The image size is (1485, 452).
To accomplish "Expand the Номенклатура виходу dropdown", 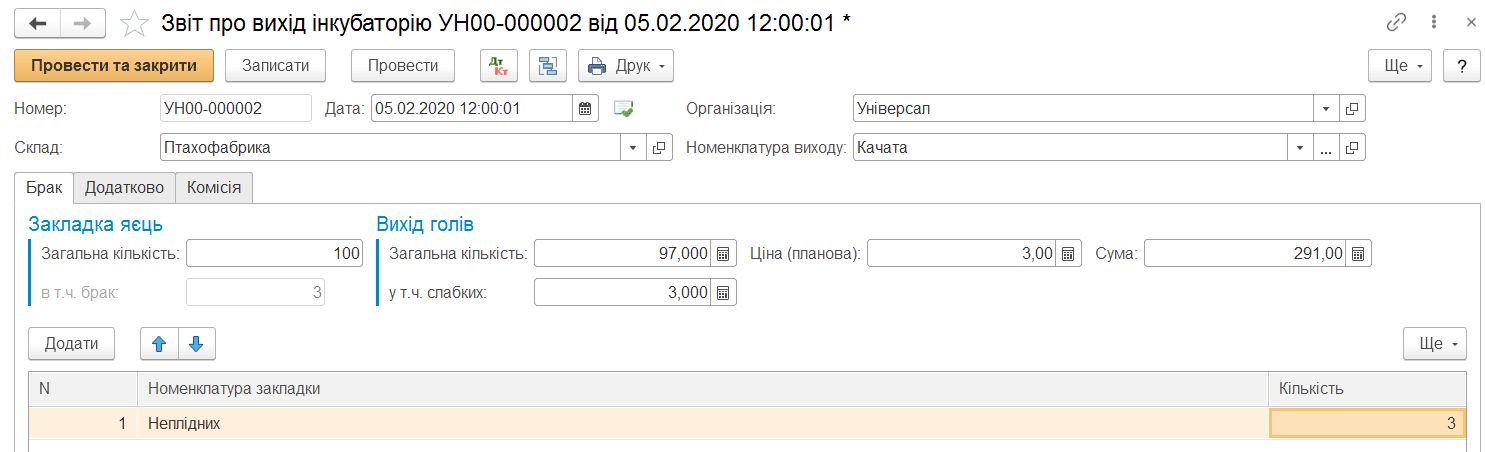I will (1300, 148).
